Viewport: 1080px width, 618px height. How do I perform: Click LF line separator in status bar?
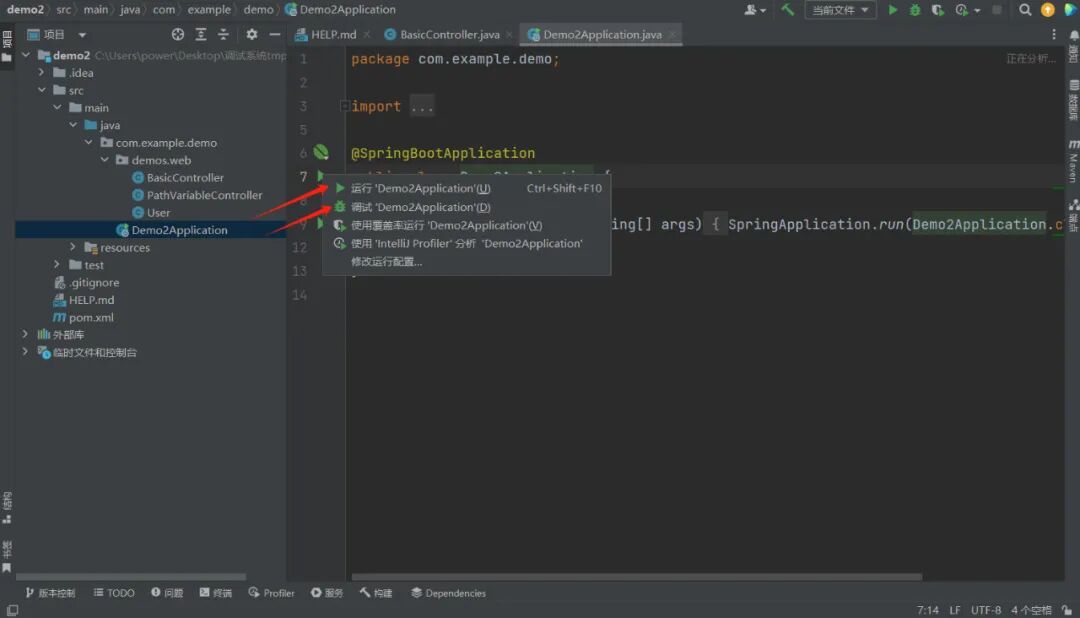click(955, 610)
